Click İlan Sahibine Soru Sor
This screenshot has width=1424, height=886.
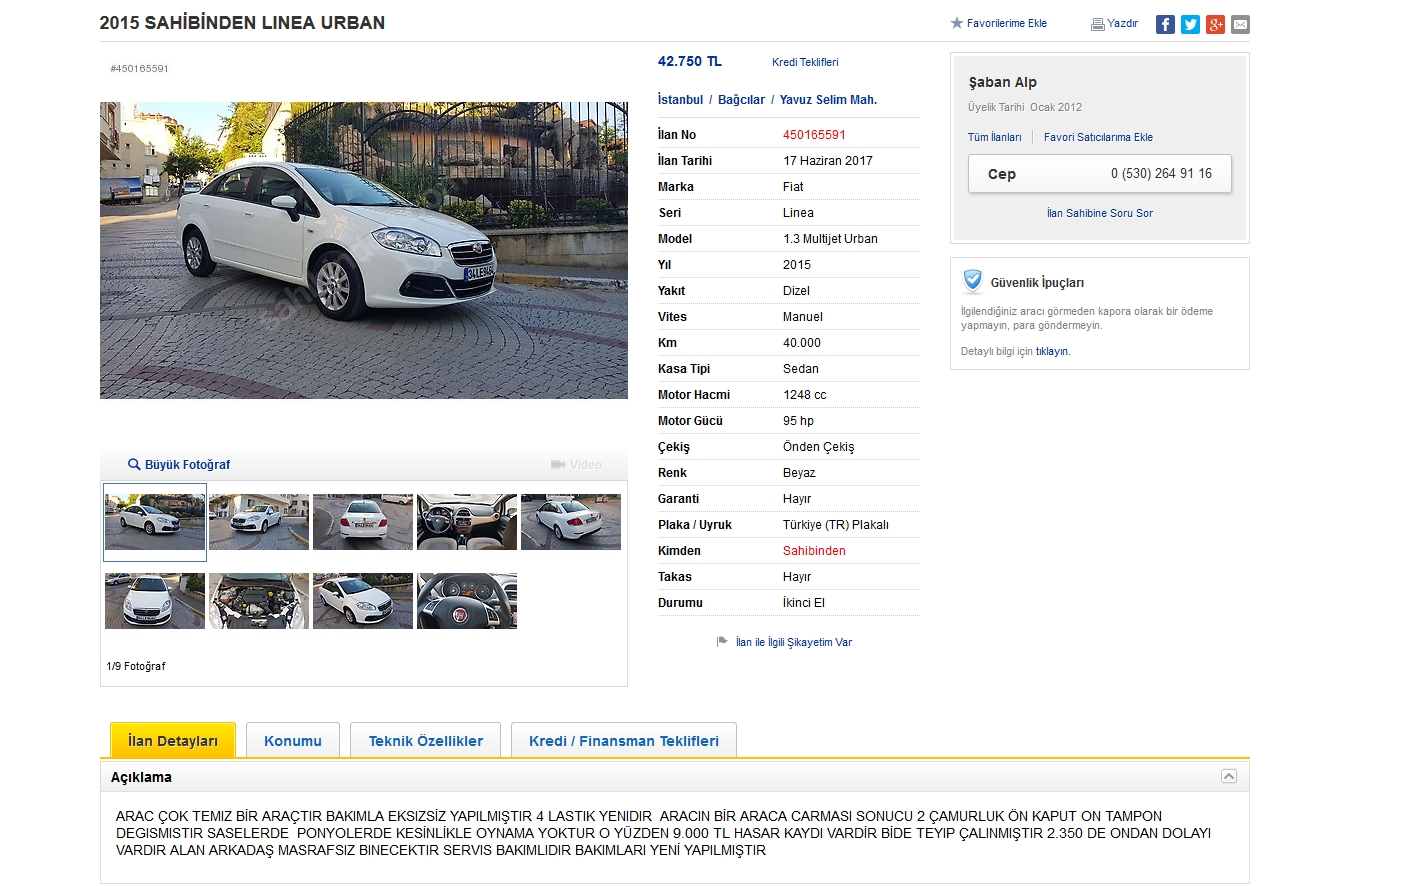click(1100, 213)
